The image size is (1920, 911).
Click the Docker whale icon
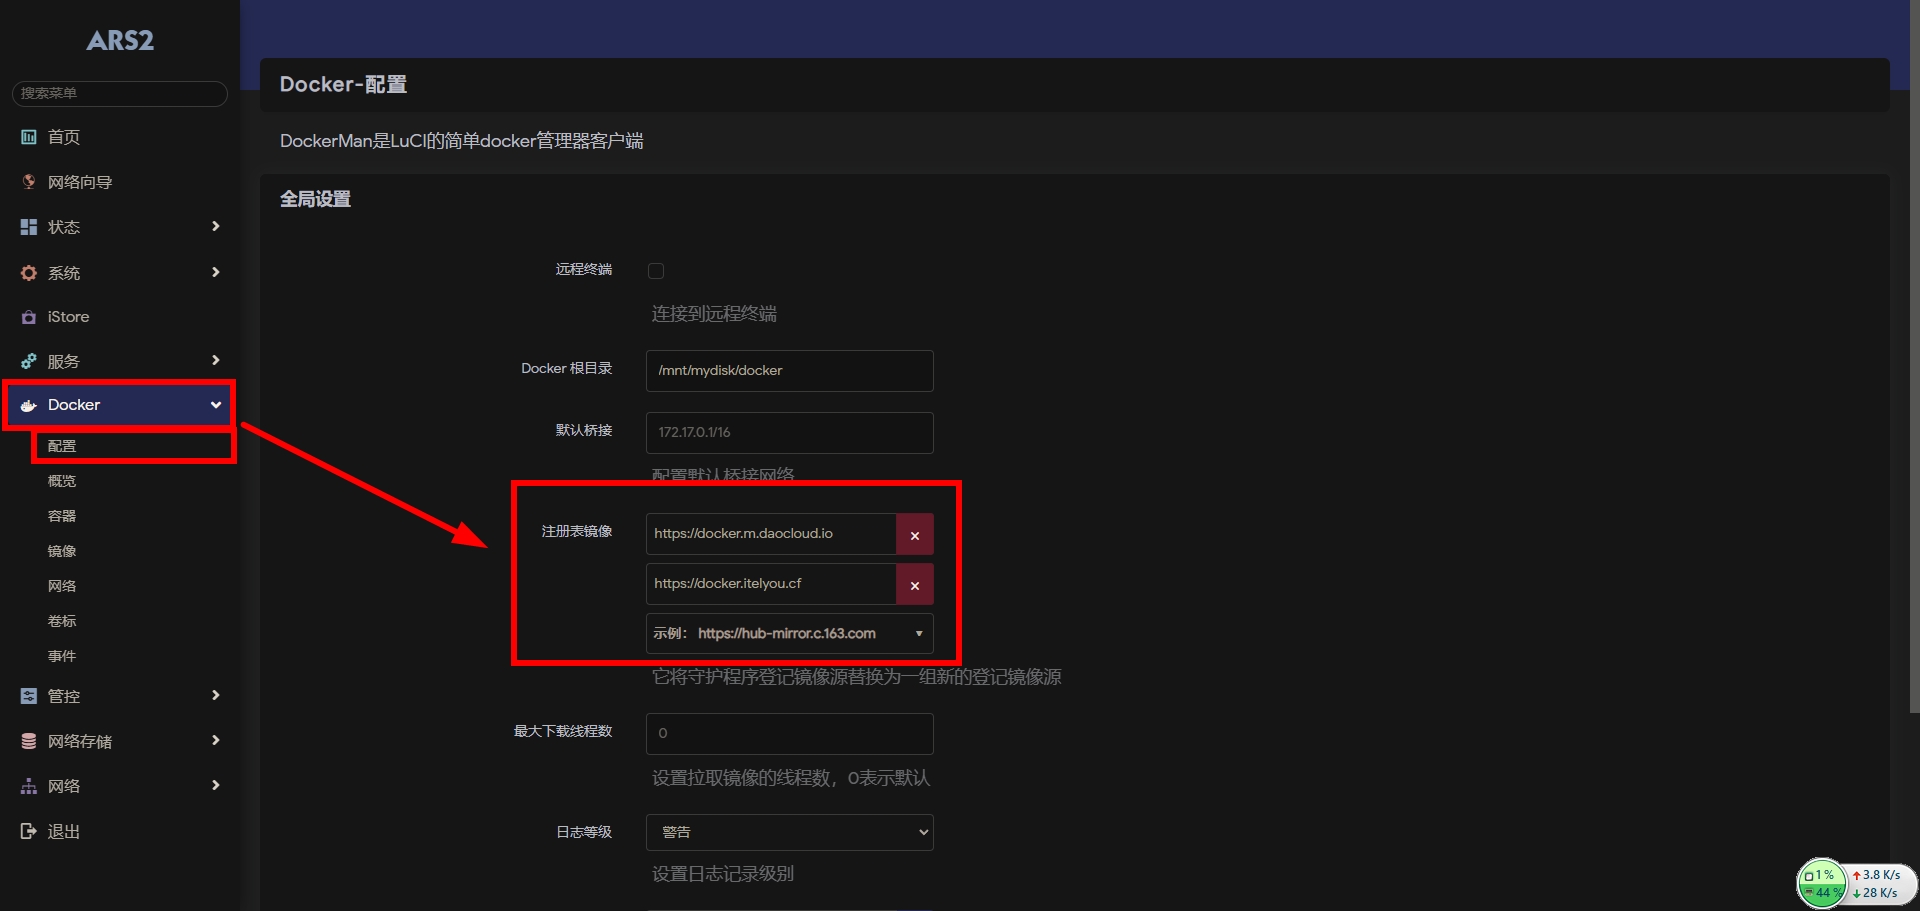click(29, 405)
